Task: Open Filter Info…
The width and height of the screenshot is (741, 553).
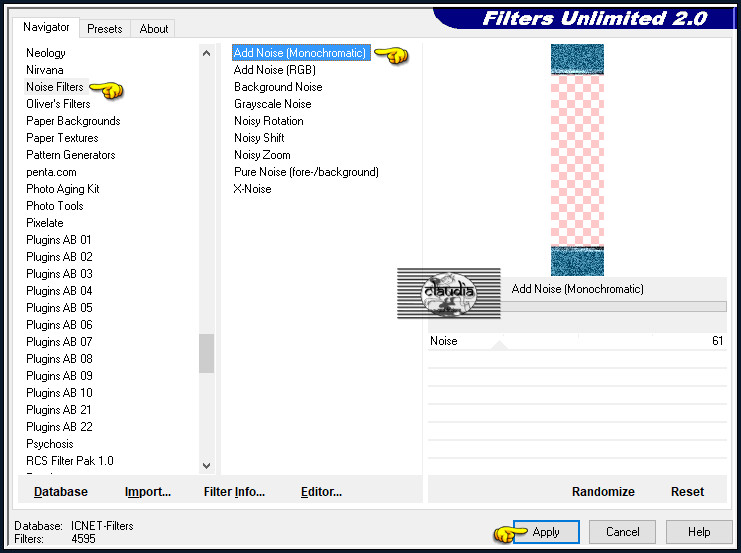Action: [x=234, y=492]
